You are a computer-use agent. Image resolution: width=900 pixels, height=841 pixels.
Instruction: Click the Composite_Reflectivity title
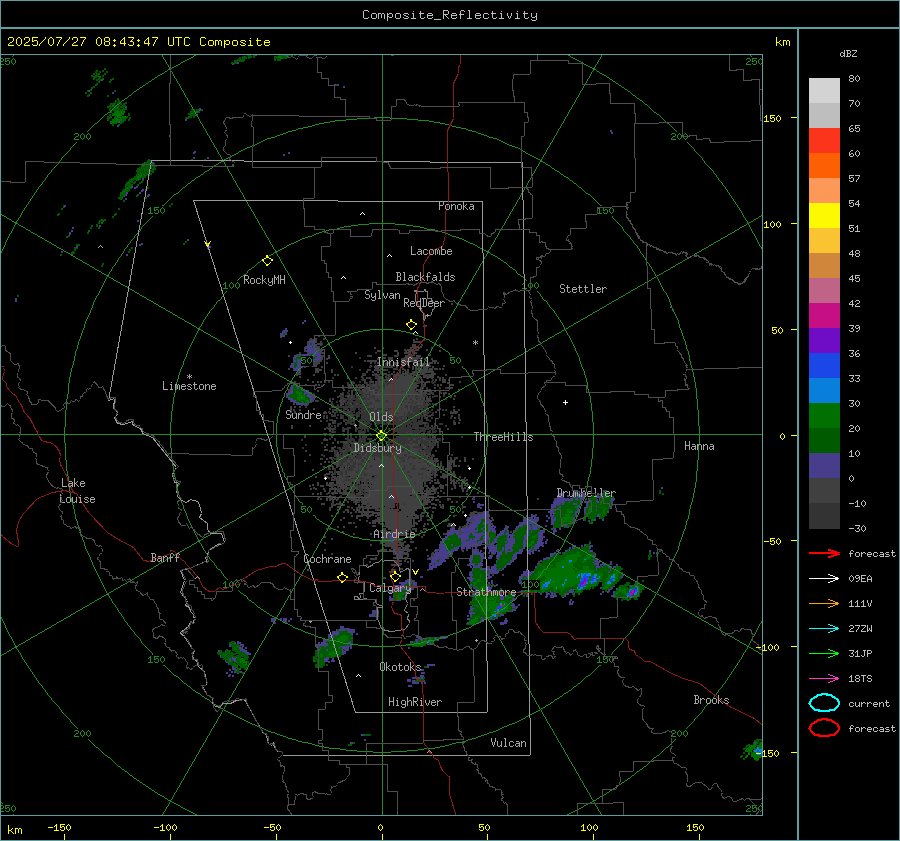450,15
